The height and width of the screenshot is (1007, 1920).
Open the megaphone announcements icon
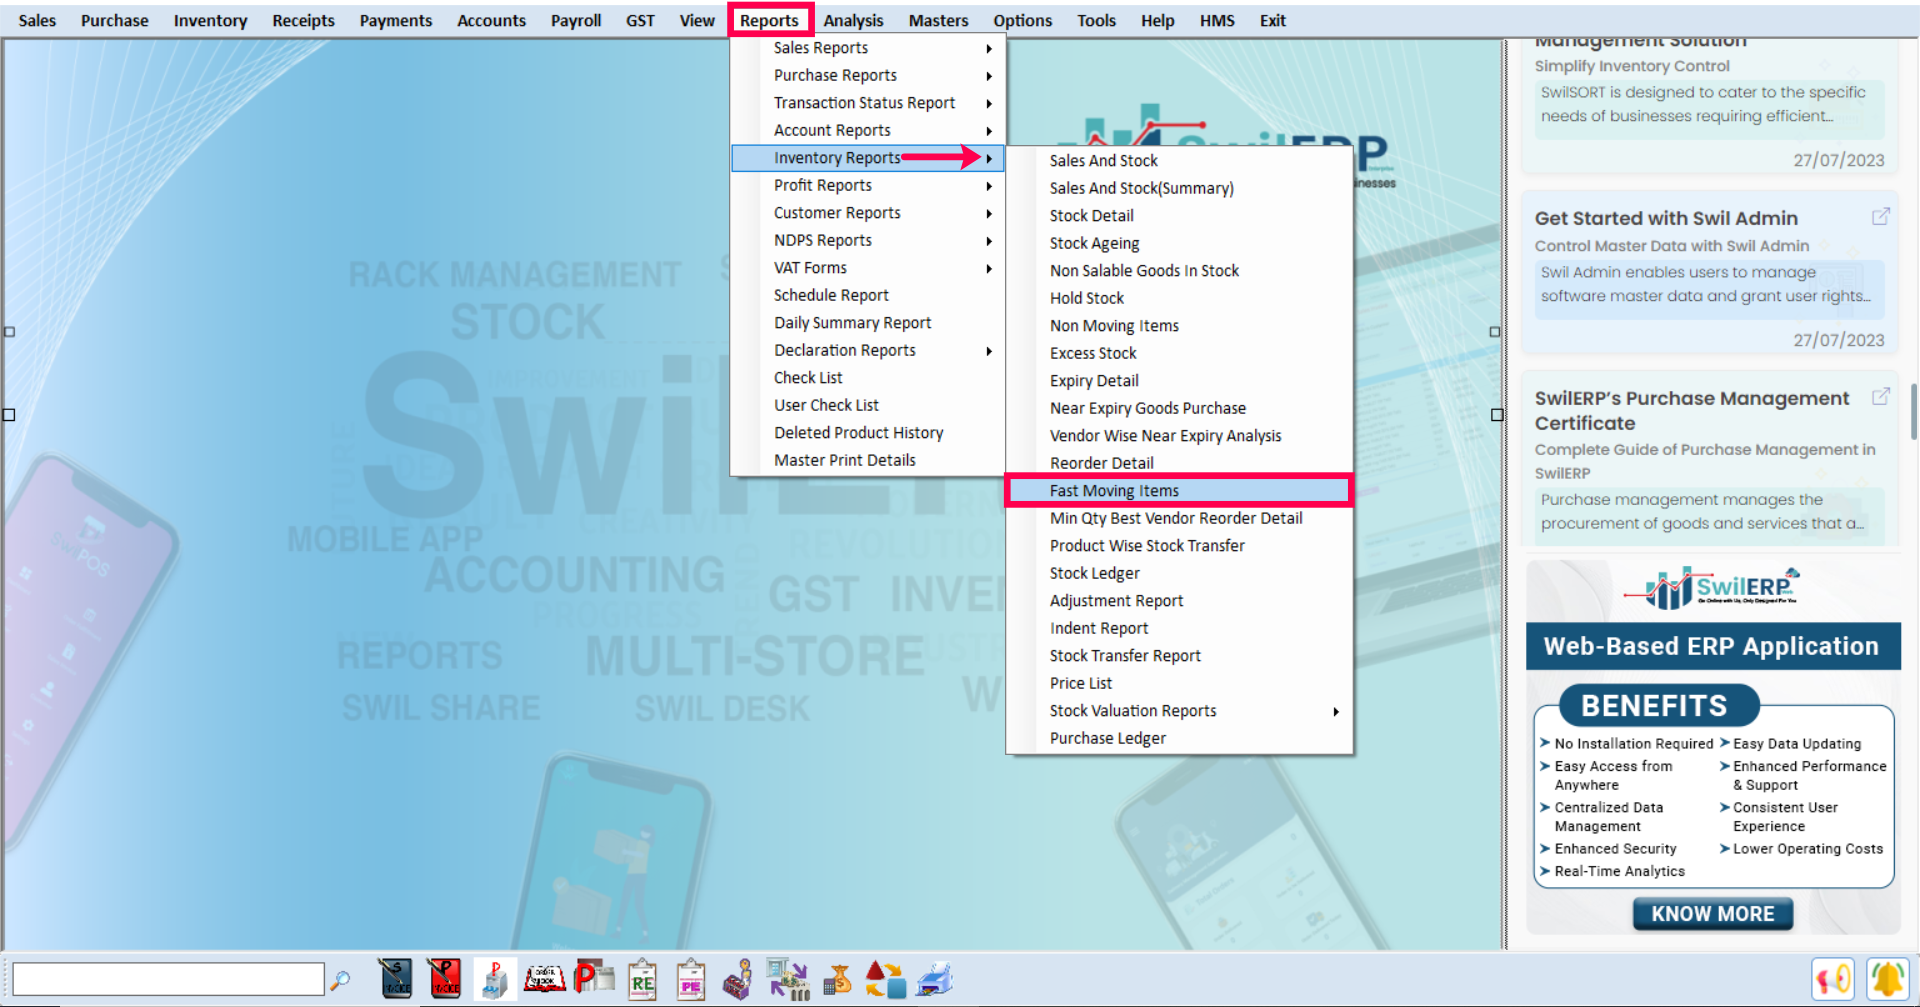1834,980
